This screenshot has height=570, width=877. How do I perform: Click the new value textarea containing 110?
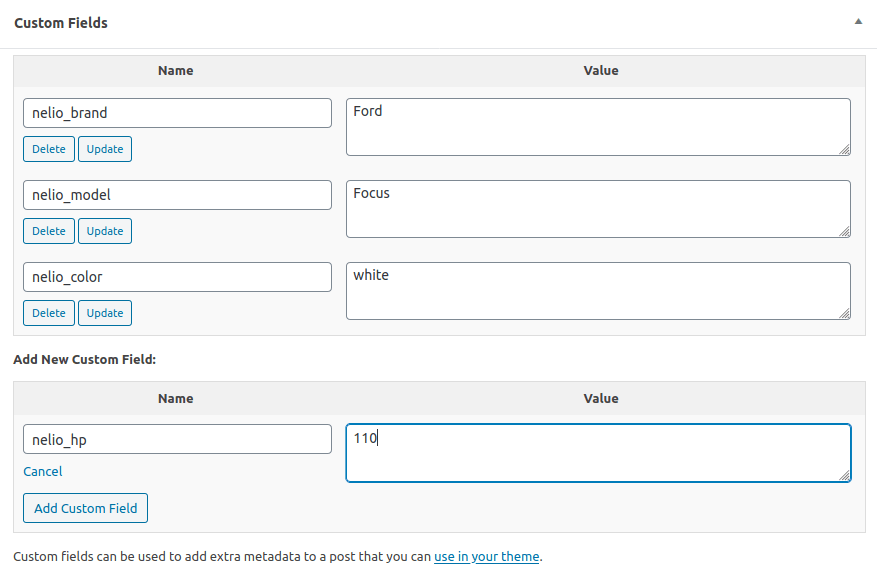pos(598,453)
